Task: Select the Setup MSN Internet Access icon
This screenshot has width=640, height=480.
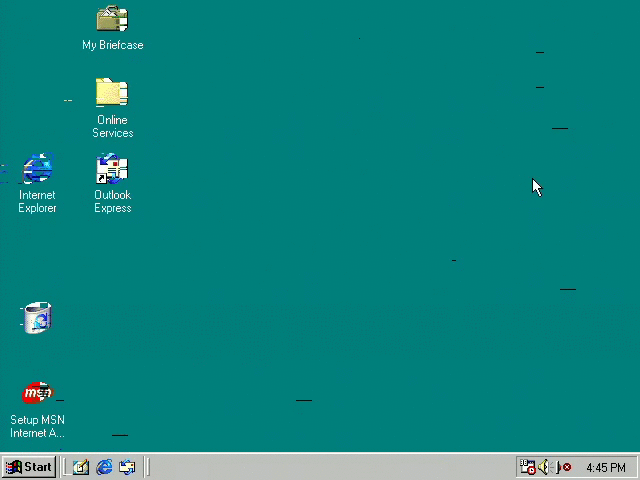Action: tap(38, 393)
